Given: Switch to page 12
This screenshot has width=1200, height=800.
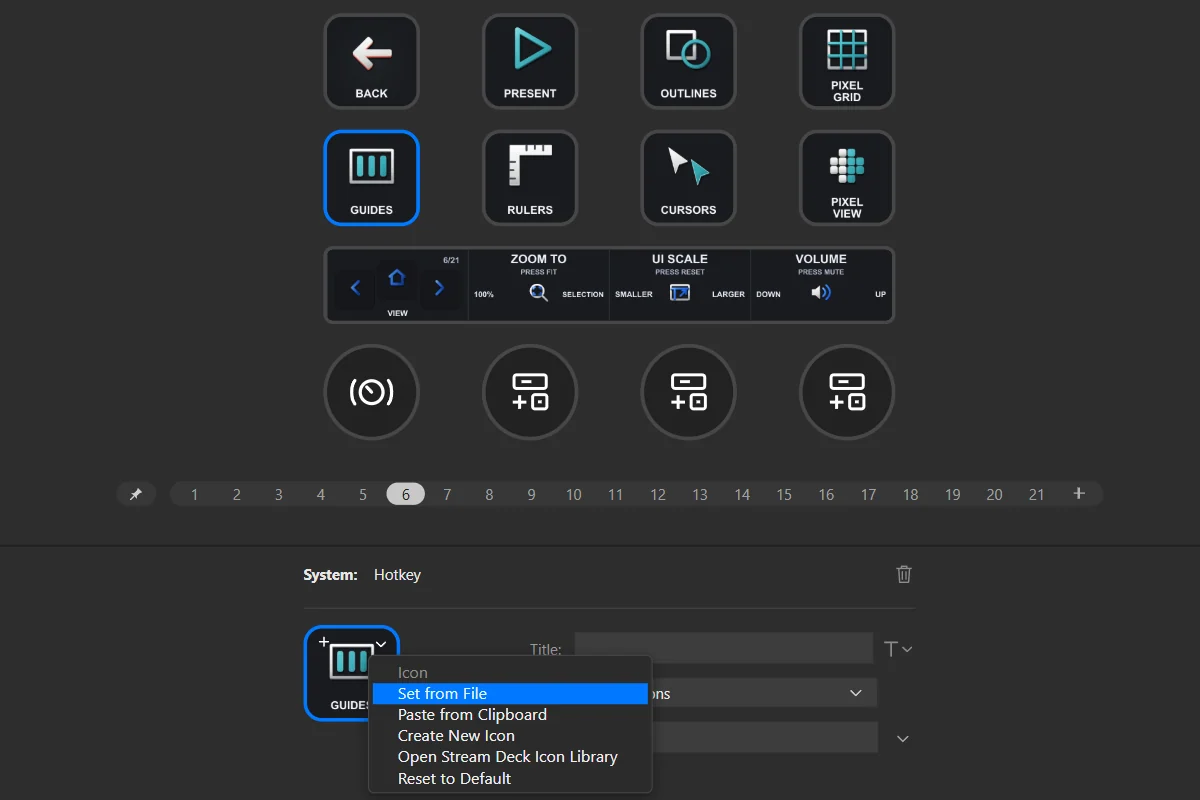Looking at the screenshot, I should [x=658, y=494].
